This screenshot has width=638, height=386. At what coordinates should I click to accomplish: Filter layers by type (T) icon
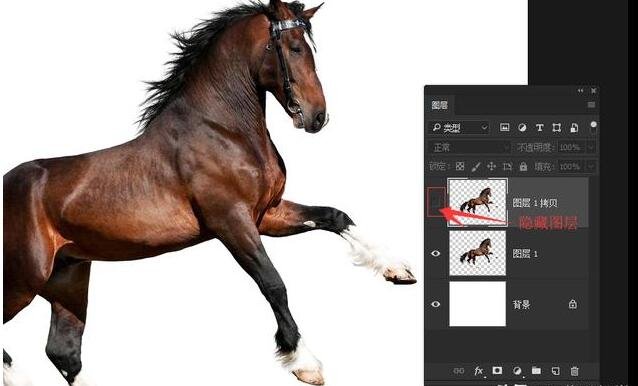(x=540, y=128)
